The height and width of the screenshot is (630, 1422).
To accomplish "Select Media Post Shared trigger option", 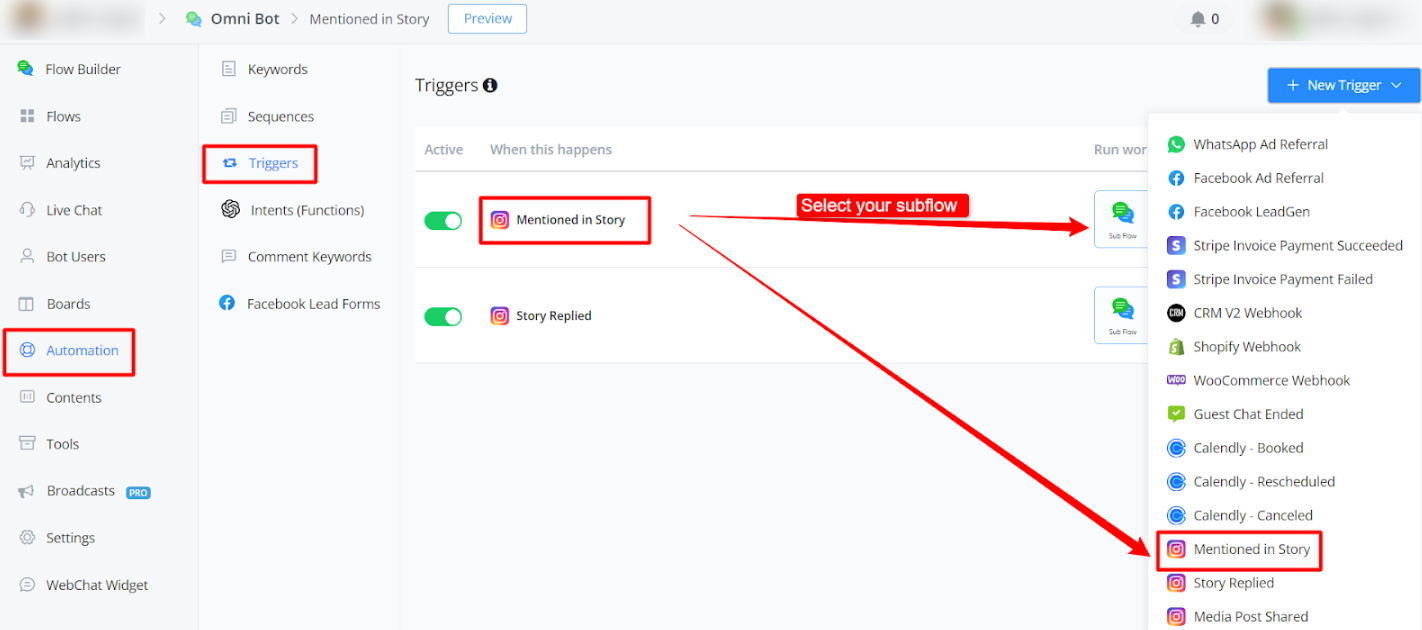I will (1250, 617).
